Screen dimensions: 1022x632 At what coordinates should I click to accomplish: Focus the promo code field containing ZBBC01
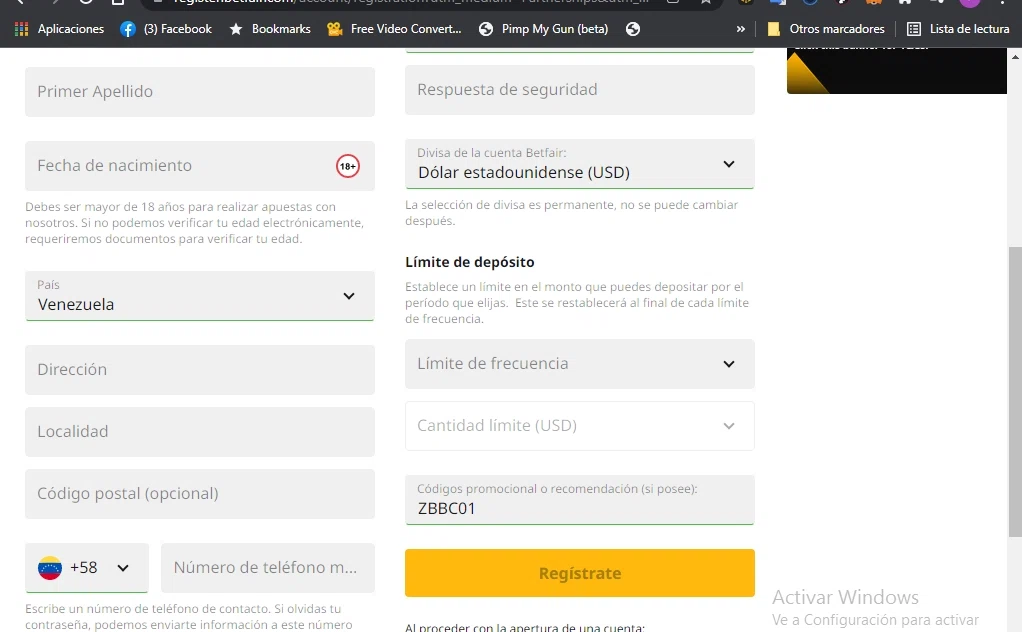tap(580, 500)
